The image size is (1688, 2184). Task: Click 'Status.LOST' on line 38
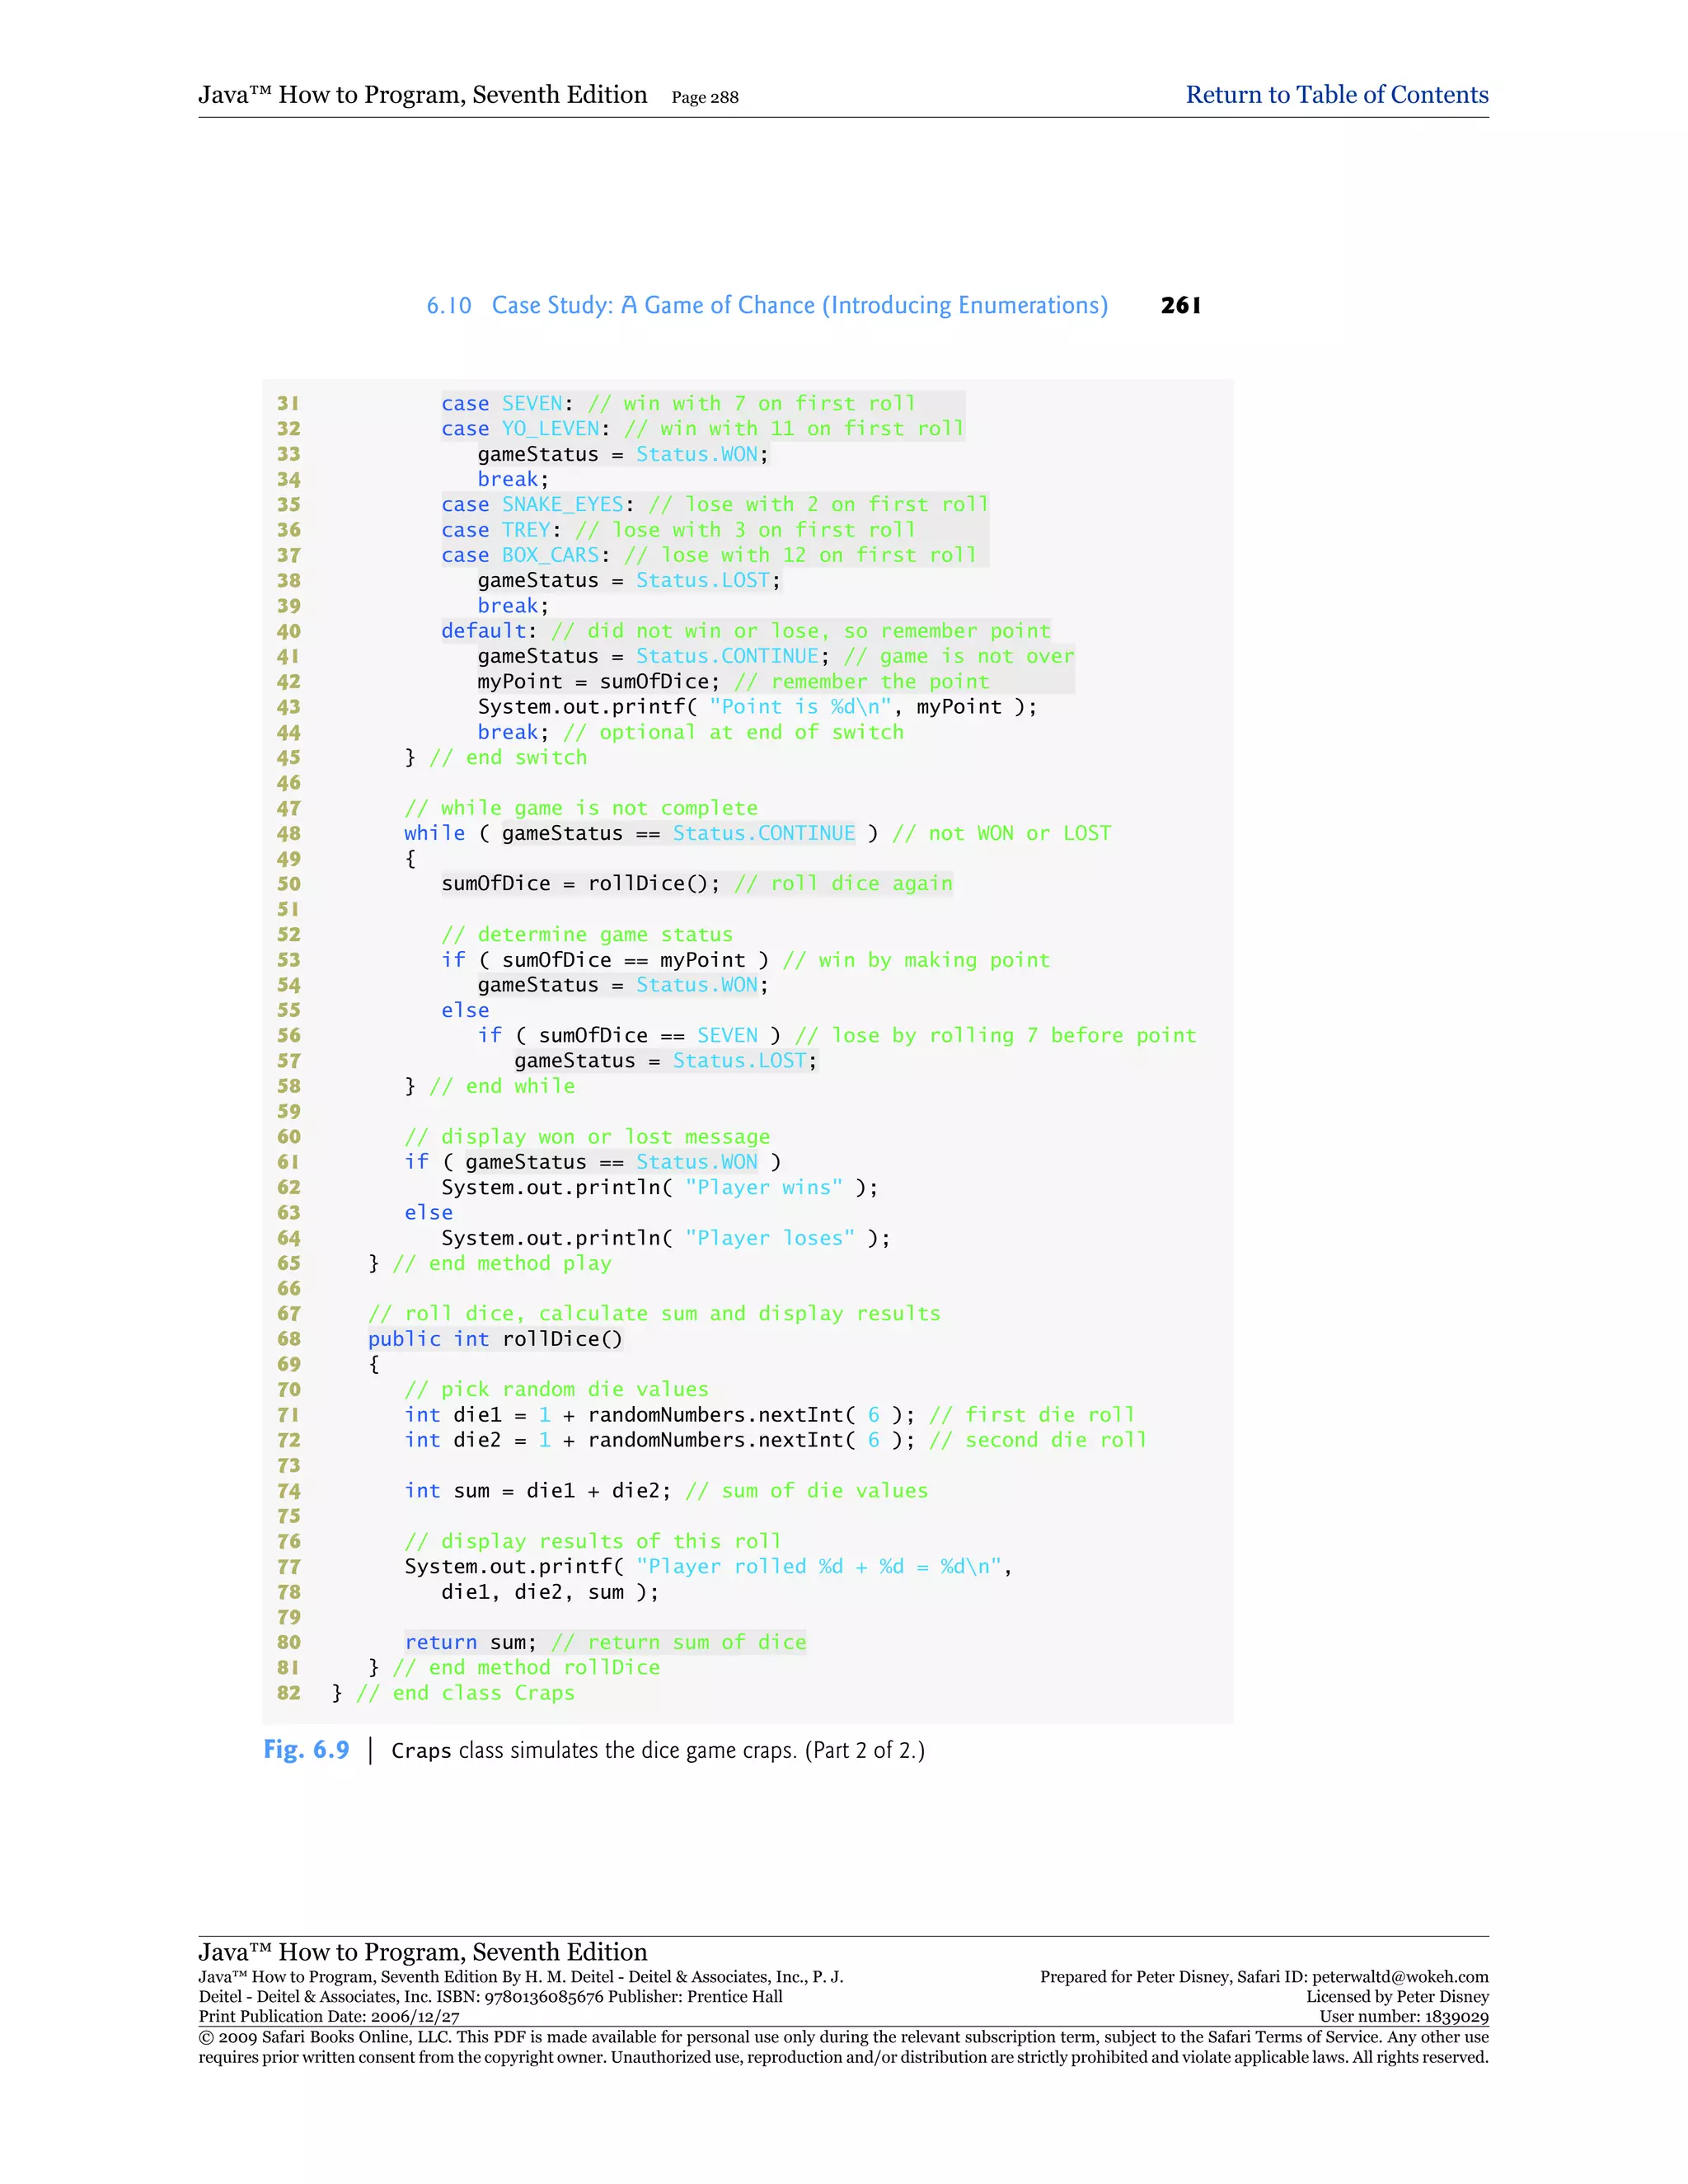tap(703, 580)
